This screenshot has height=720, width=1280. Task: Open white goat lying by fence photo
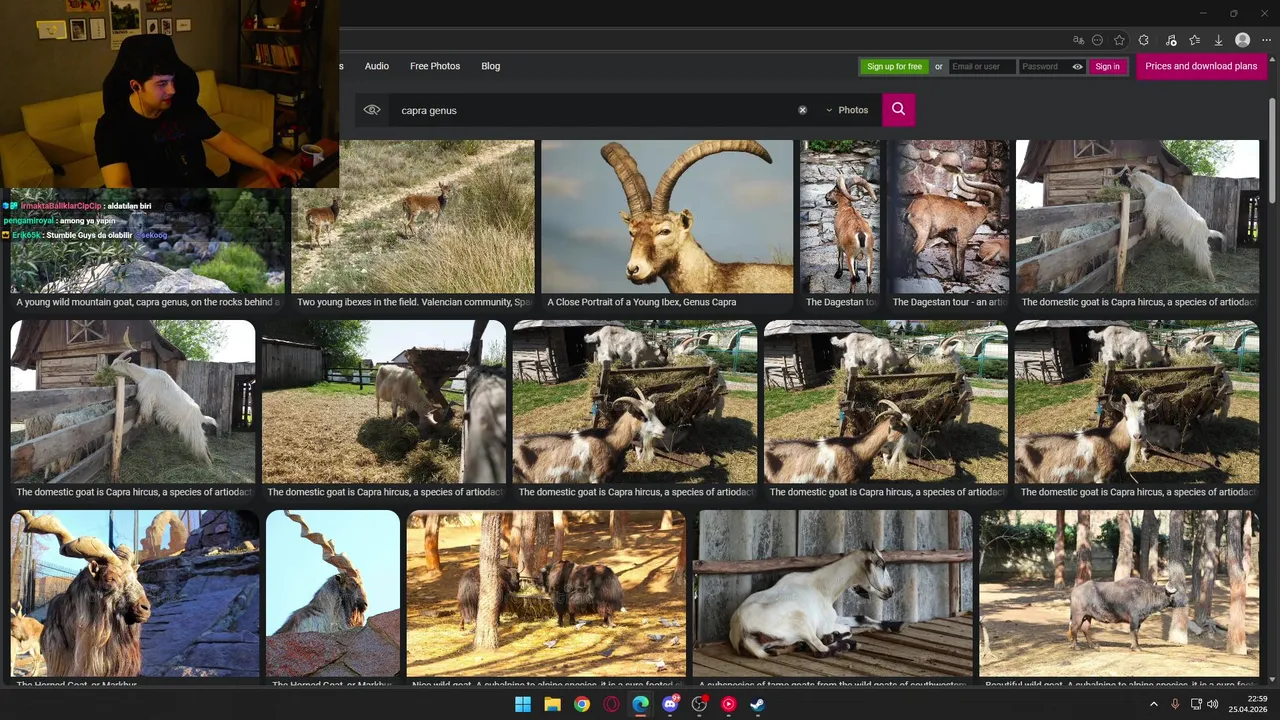[x=832, y=594]
